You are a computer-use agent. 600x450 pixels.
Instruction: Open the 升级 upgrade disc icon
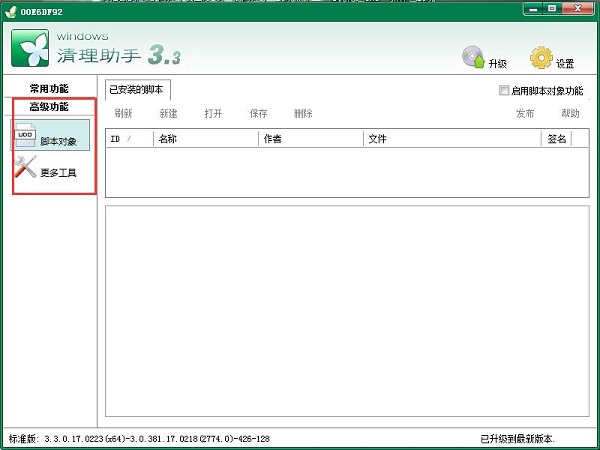(x=473, y=57)
